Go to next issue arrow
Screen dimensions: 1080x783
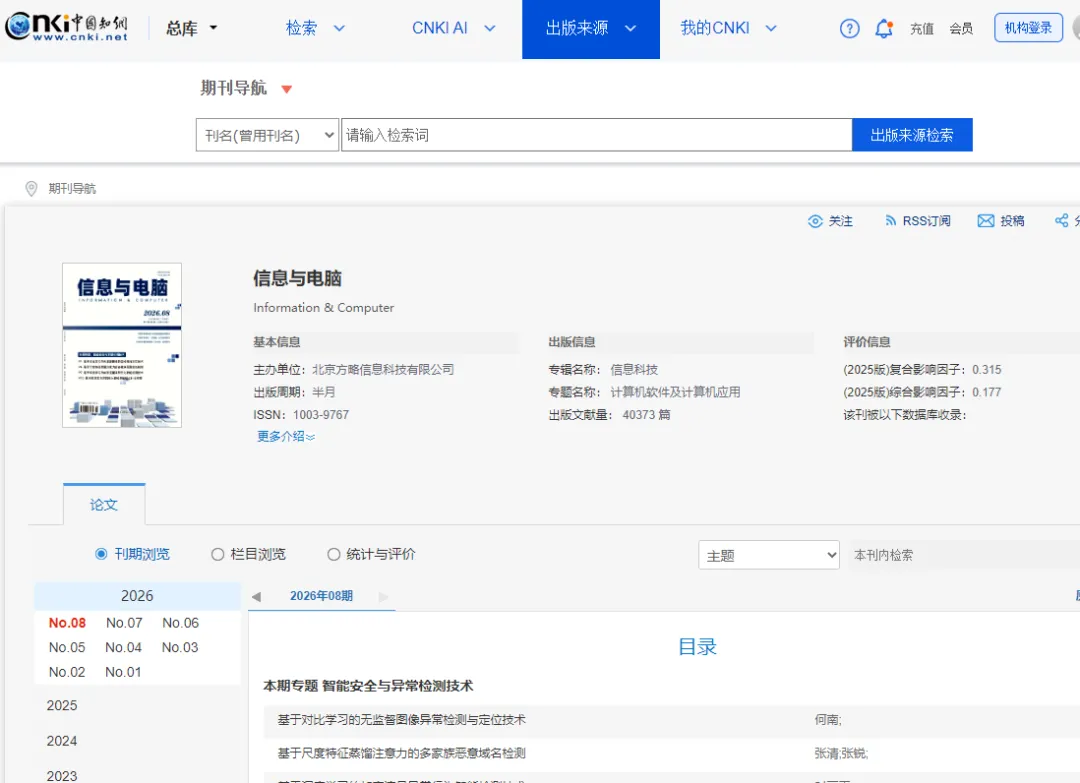coord(384,597)
